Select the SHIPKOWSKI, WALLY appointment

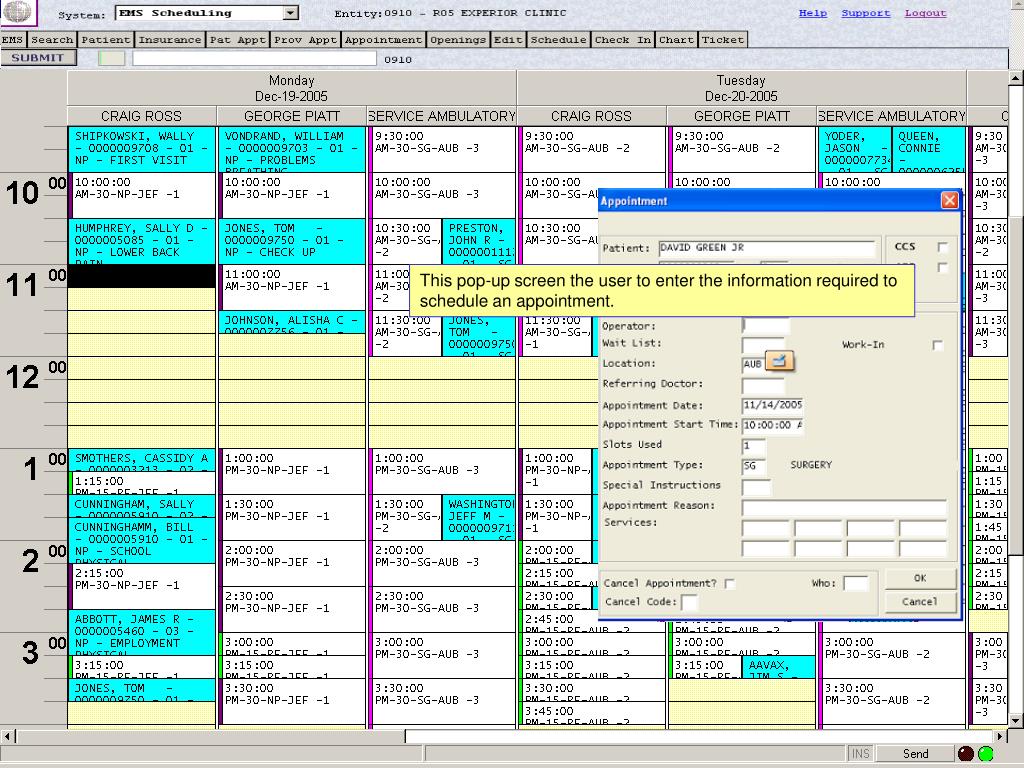141,149
